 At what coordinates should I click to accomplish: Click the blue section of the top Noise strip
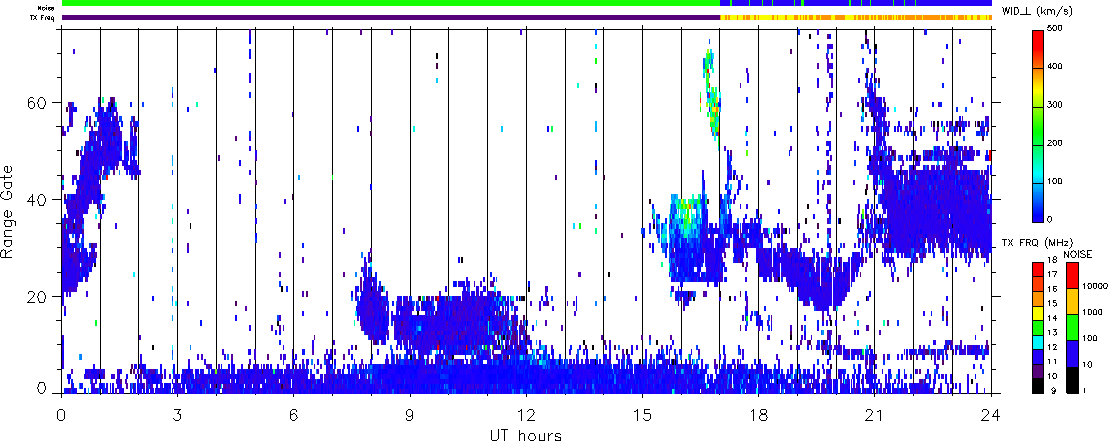point(856,3)
